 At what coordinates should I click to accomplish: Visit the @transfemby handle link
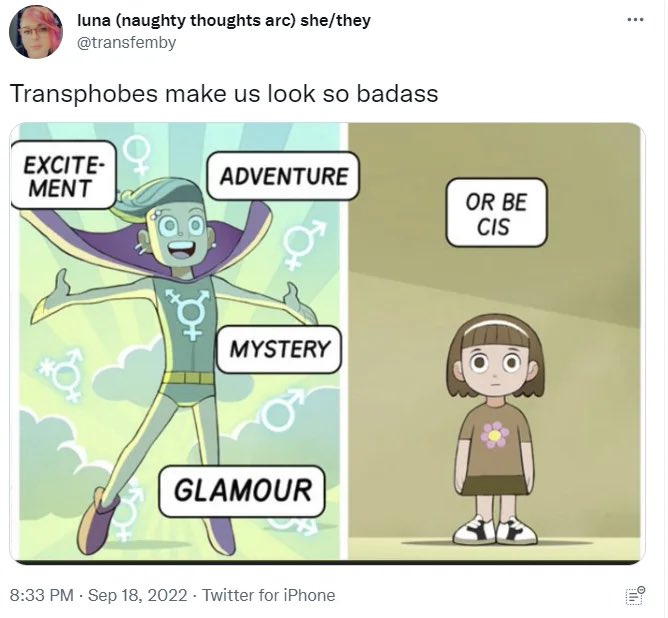(126, 43)
